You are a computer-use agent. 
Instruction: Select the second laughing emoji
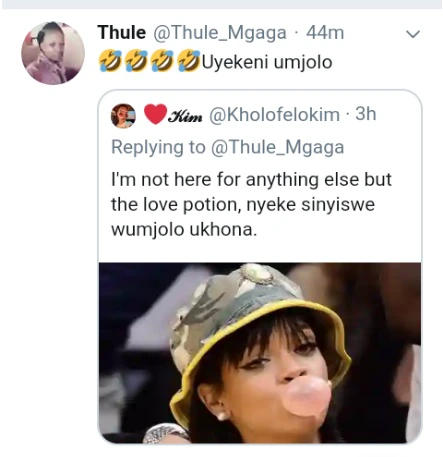tap(136, 61)
